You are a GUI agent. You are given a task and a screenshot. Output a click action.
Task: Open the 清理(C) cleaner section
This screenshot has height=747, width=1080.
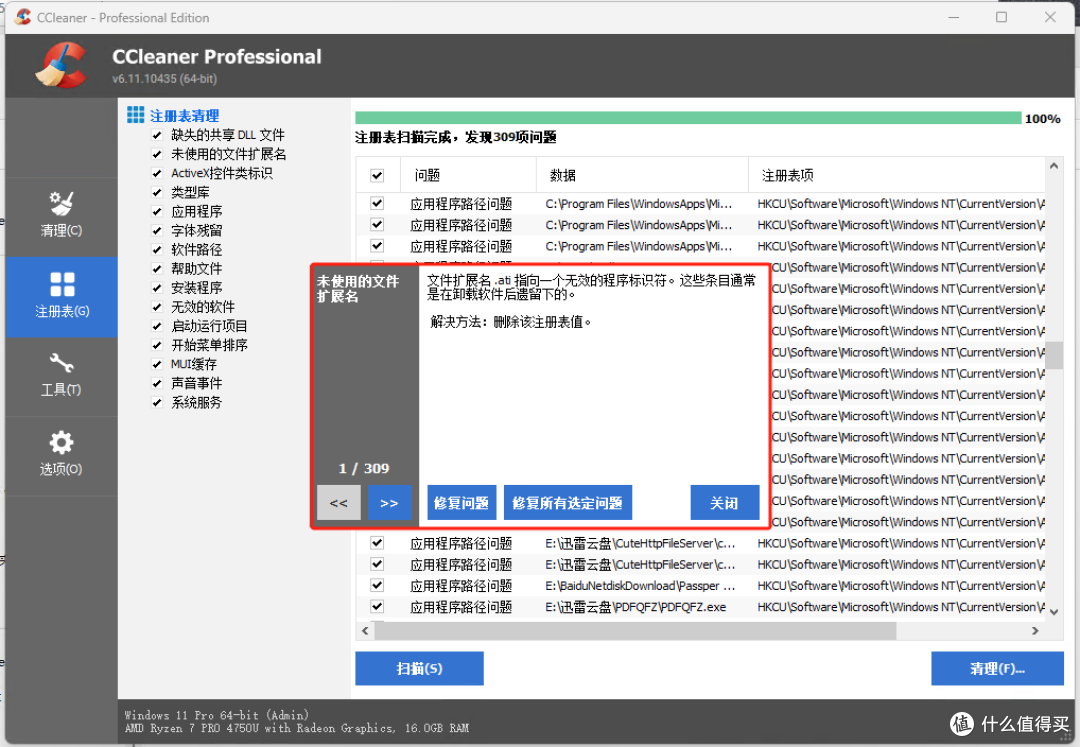coord(61,216)
